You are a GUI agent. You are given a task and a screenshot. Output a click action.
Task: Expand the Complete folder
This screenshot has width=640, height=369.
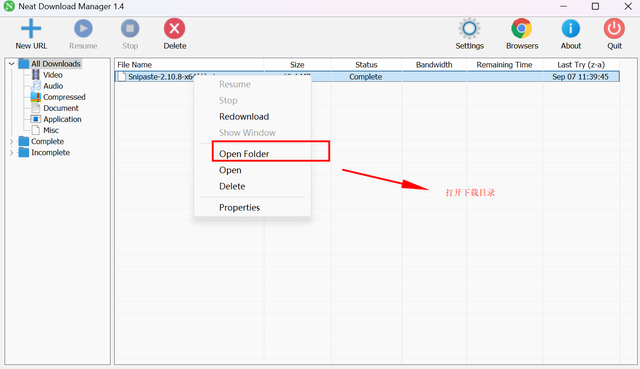coord(11,142)
